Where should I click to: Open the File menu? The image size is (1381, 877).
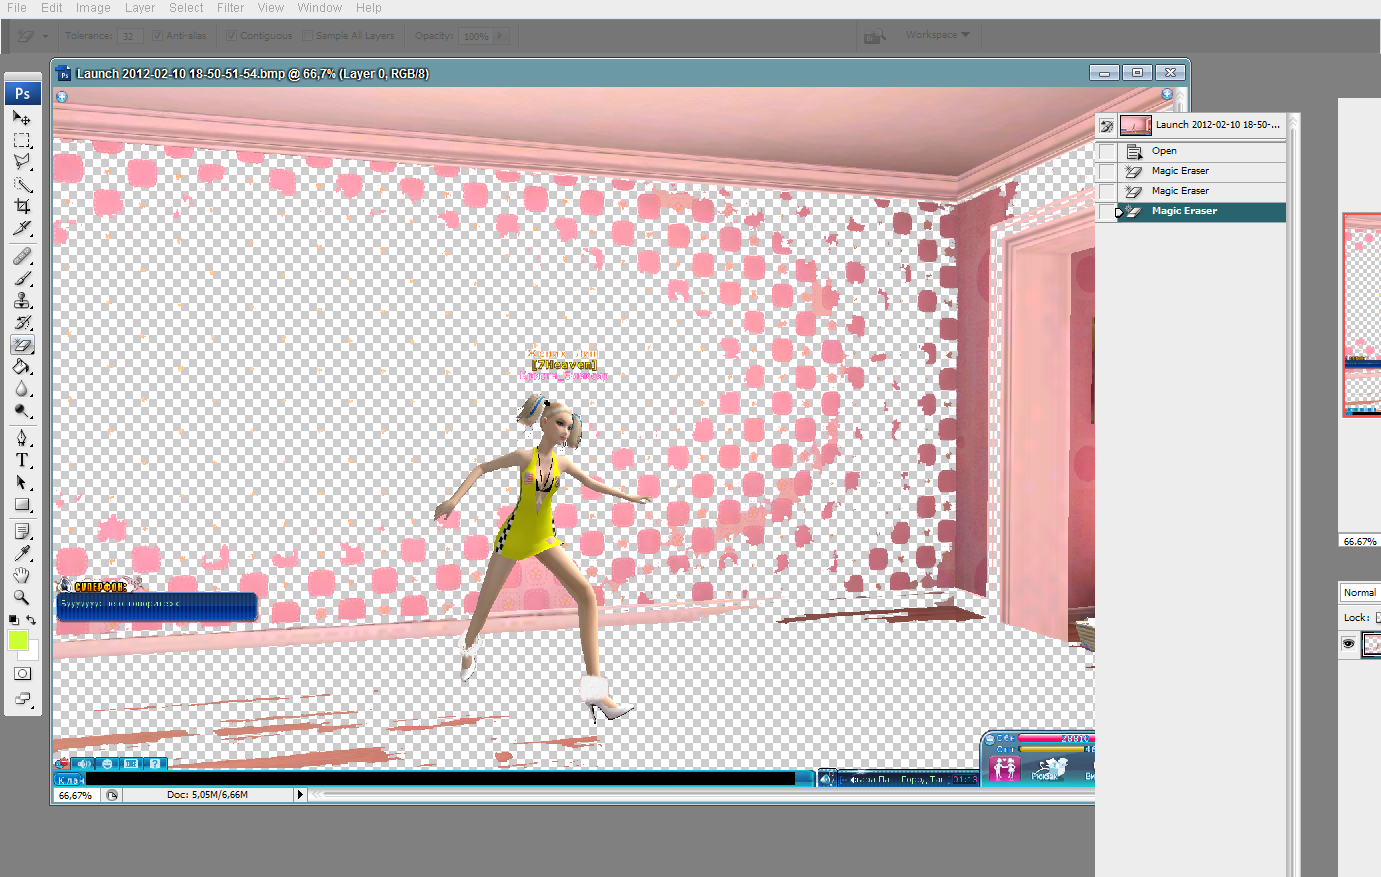[x=17, y=8]
